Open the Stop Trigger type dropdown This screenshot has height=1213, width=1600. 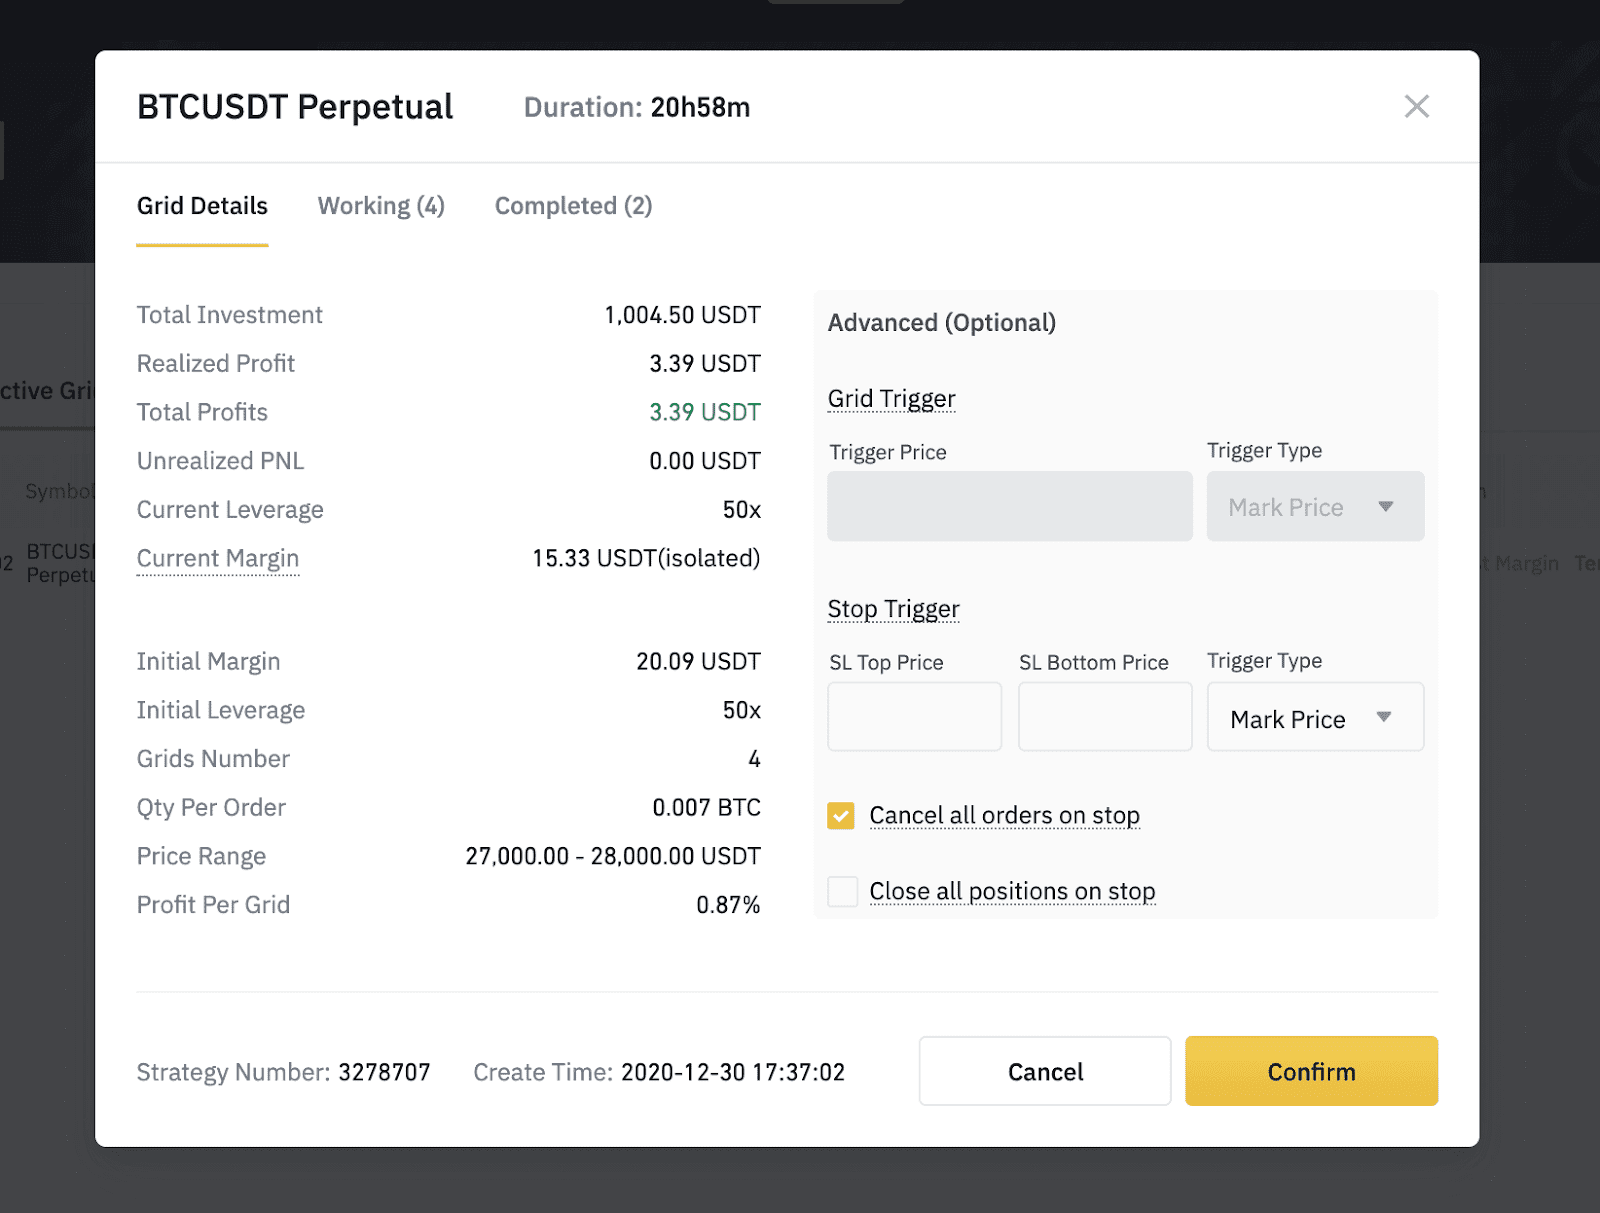pyautogui.click(x=1315, y=716)
